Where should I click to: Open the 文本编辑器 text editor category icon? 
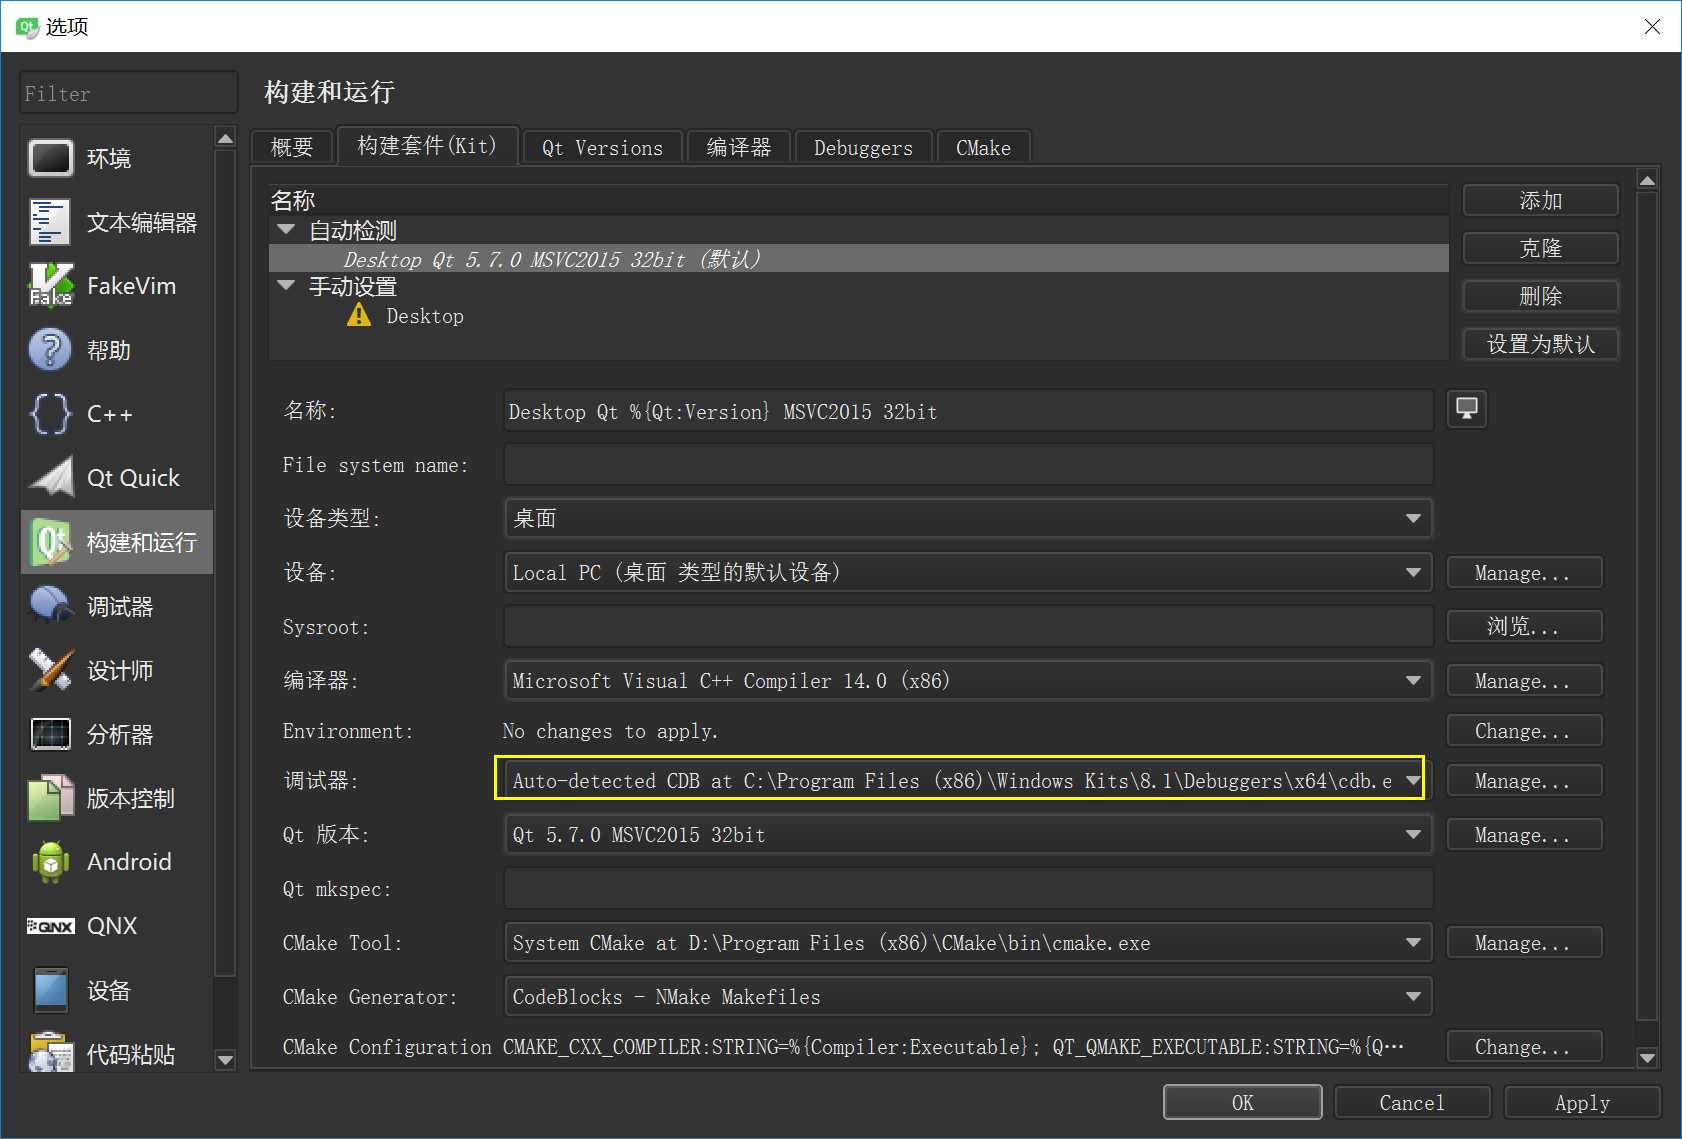50,222
